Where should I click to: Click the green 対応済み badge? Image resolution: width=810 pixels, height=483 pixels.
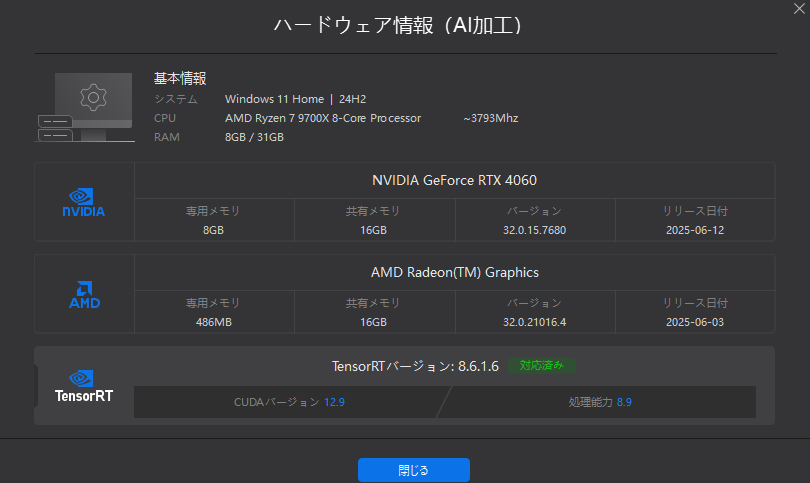541,366
